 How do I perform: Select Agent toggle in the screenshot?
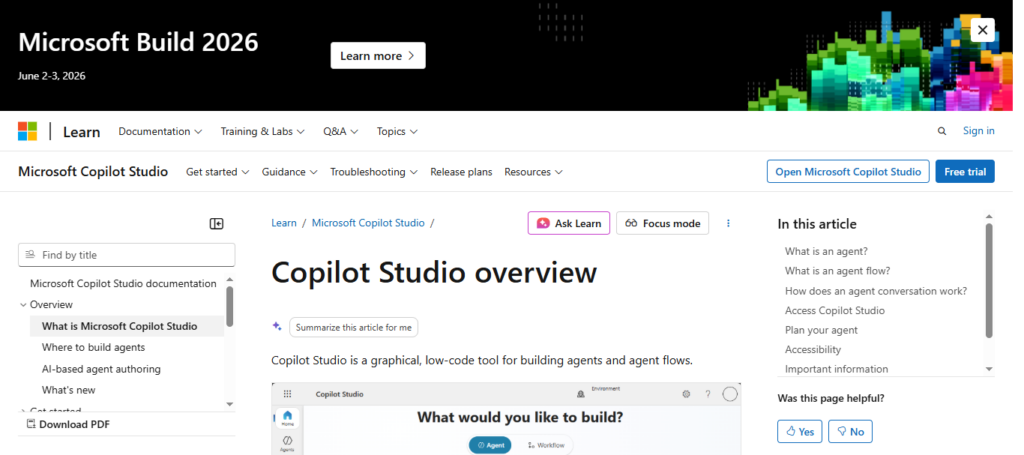[x=490, y=445]
